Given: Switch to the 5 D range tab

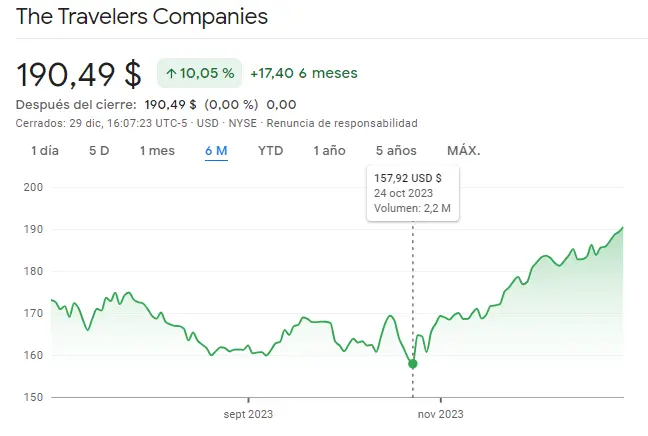Looking at the screenshot, I should click(99, 151).
